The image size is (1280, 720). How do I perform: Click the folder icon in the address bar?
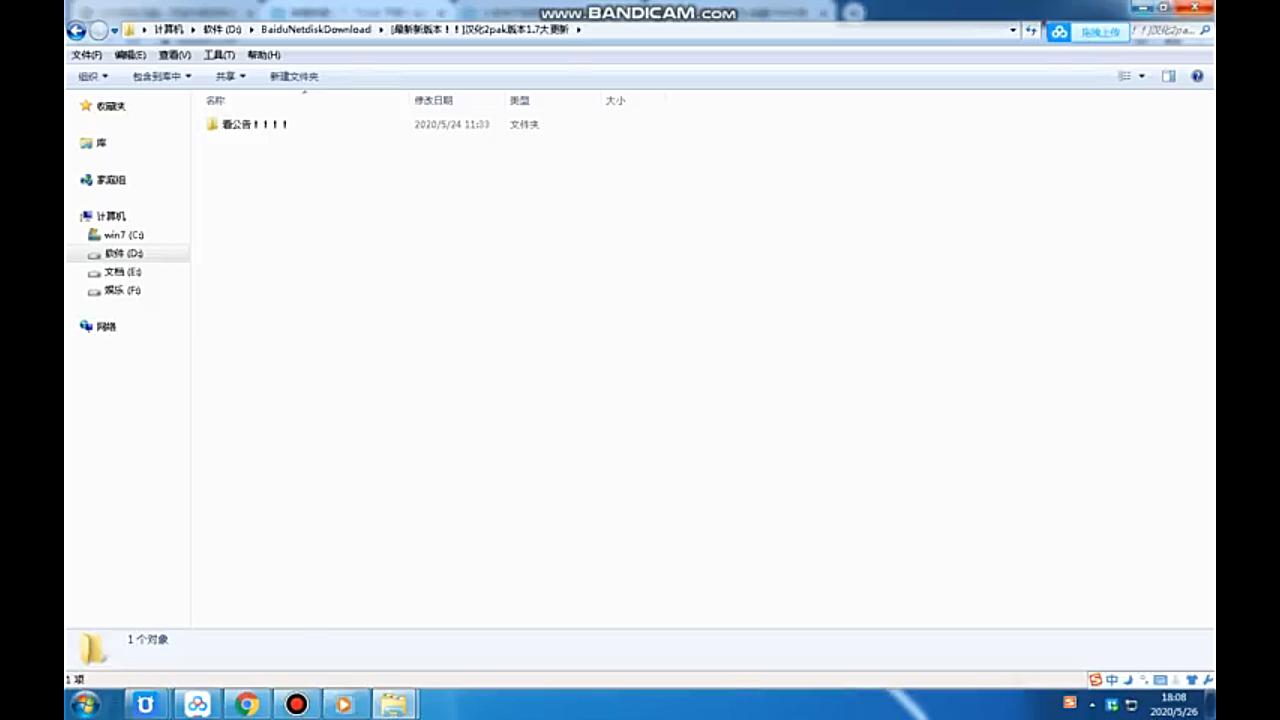[x=130, y=30]
